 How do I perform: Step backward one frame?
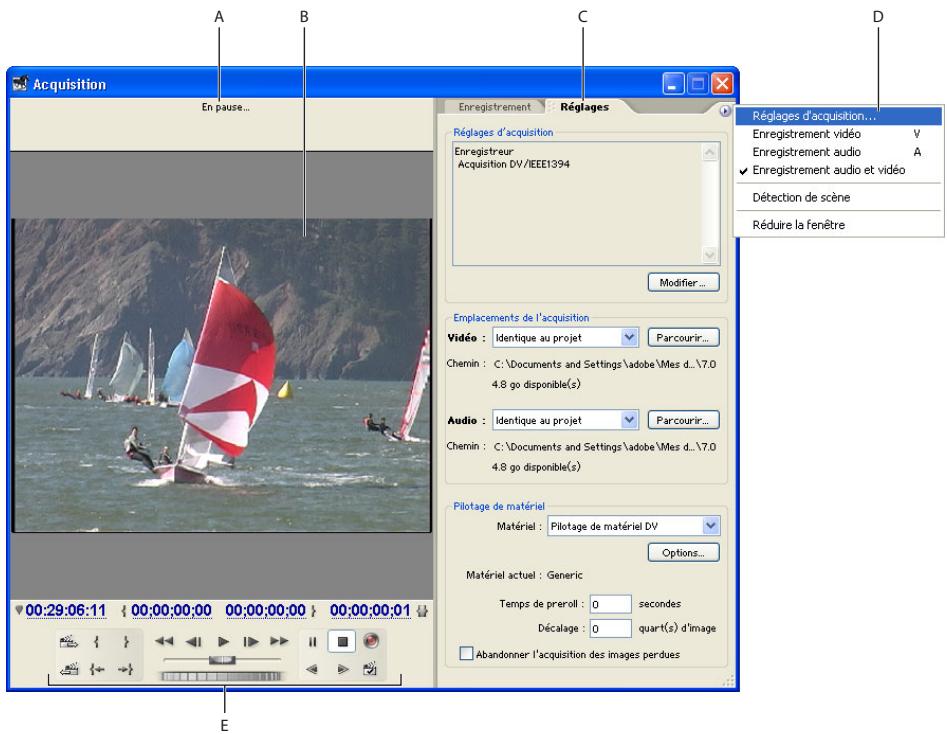click(x=192, y=643)
